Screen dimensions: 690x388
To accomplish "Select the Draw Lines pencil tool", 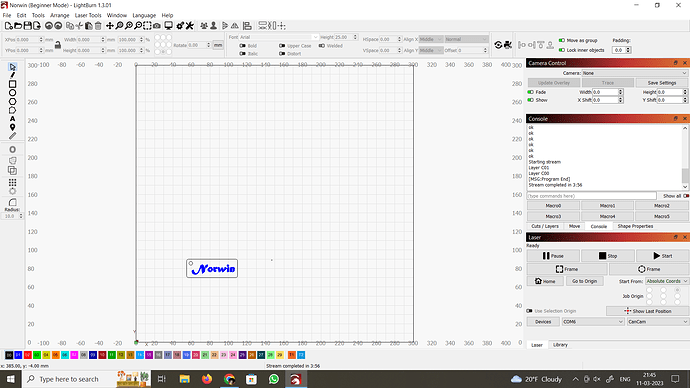I will click(12, 75).
